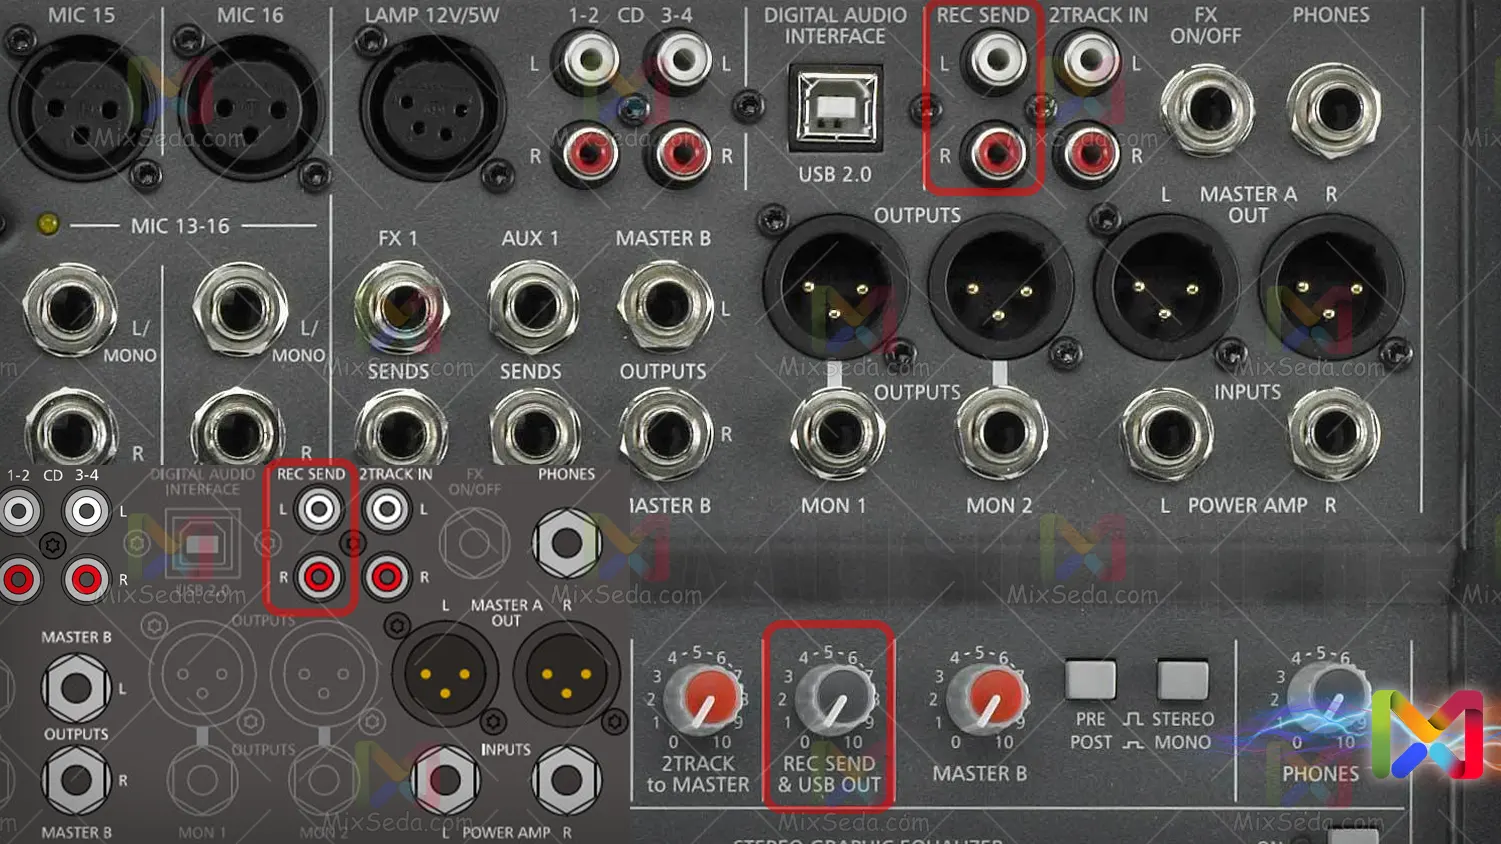Click the MixSeda logo in the corner
1501x844 pixels.
click(x=1427, y=733)
